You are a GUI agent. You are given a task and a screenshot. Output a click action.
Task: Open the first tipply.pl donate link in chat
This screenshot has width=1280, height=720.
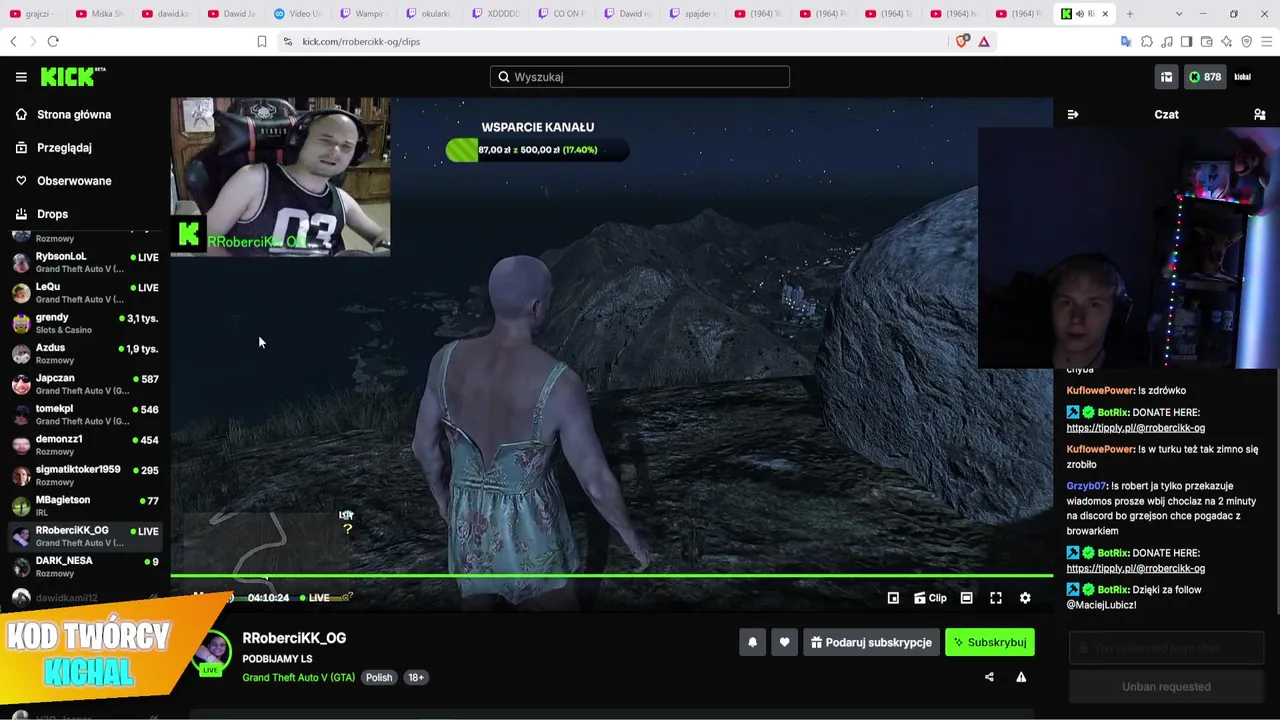[1135, 428]
